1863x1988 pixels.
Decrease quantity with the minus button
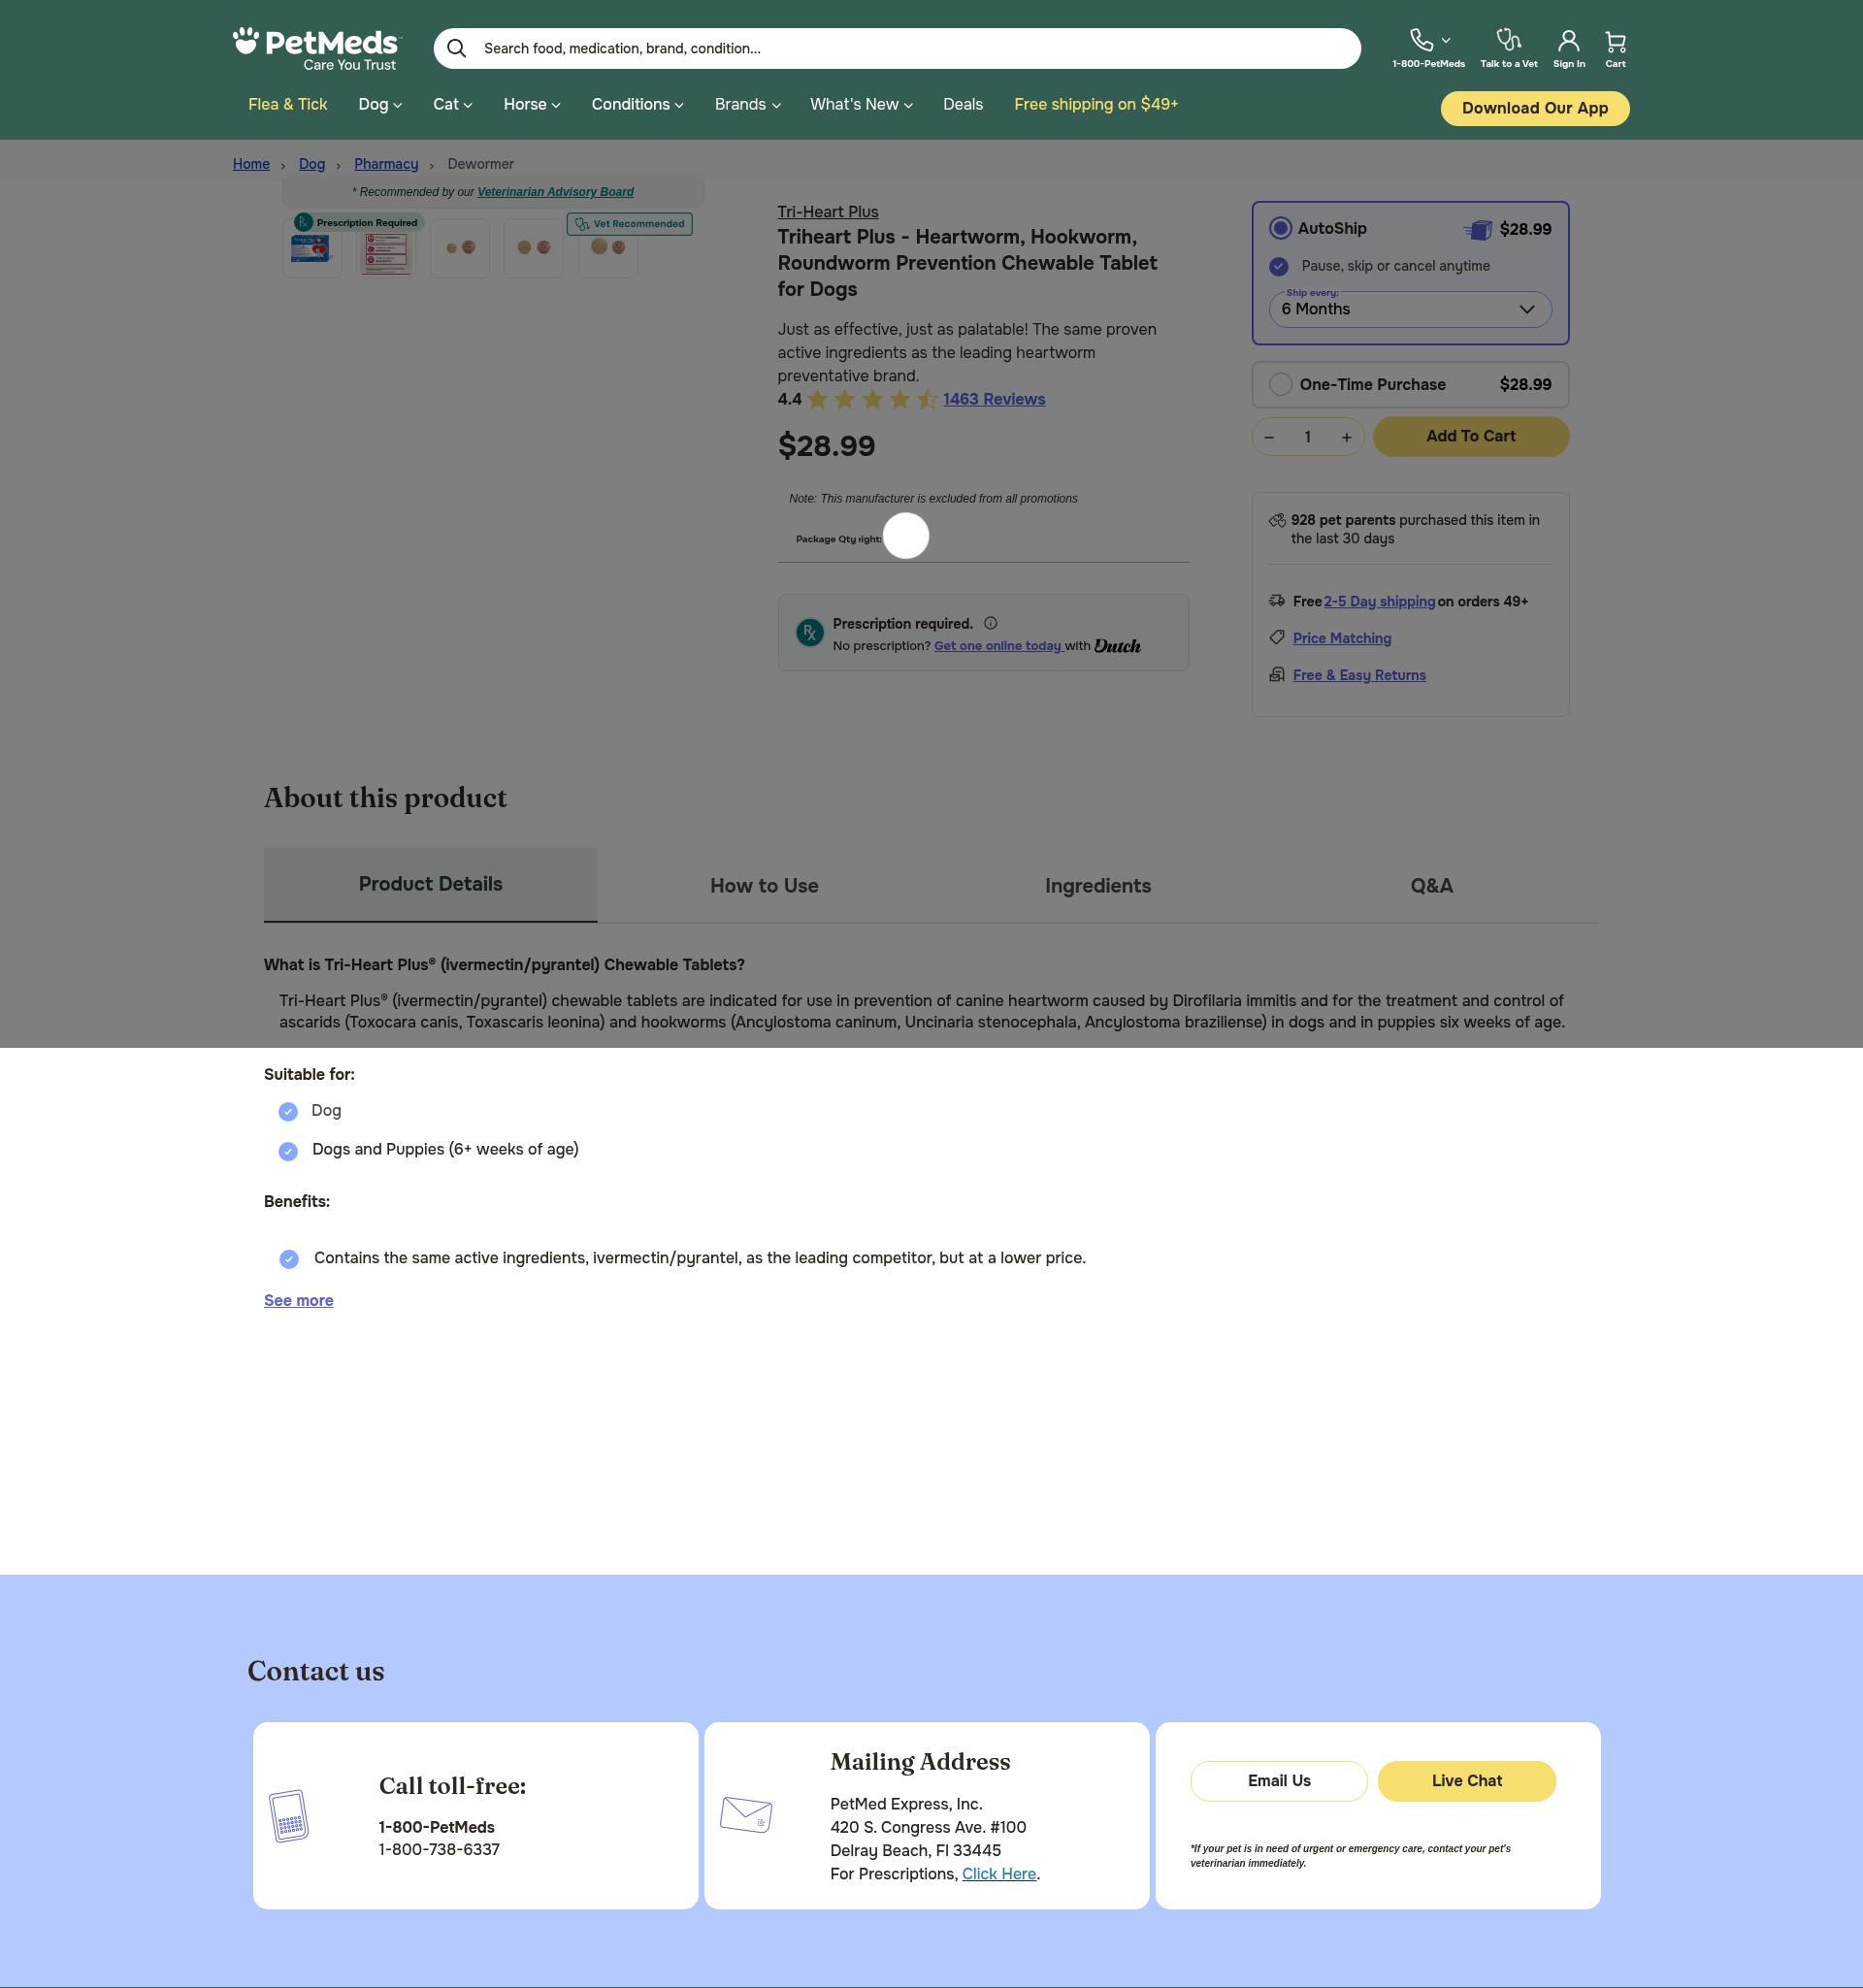(x=1269, y=437)
